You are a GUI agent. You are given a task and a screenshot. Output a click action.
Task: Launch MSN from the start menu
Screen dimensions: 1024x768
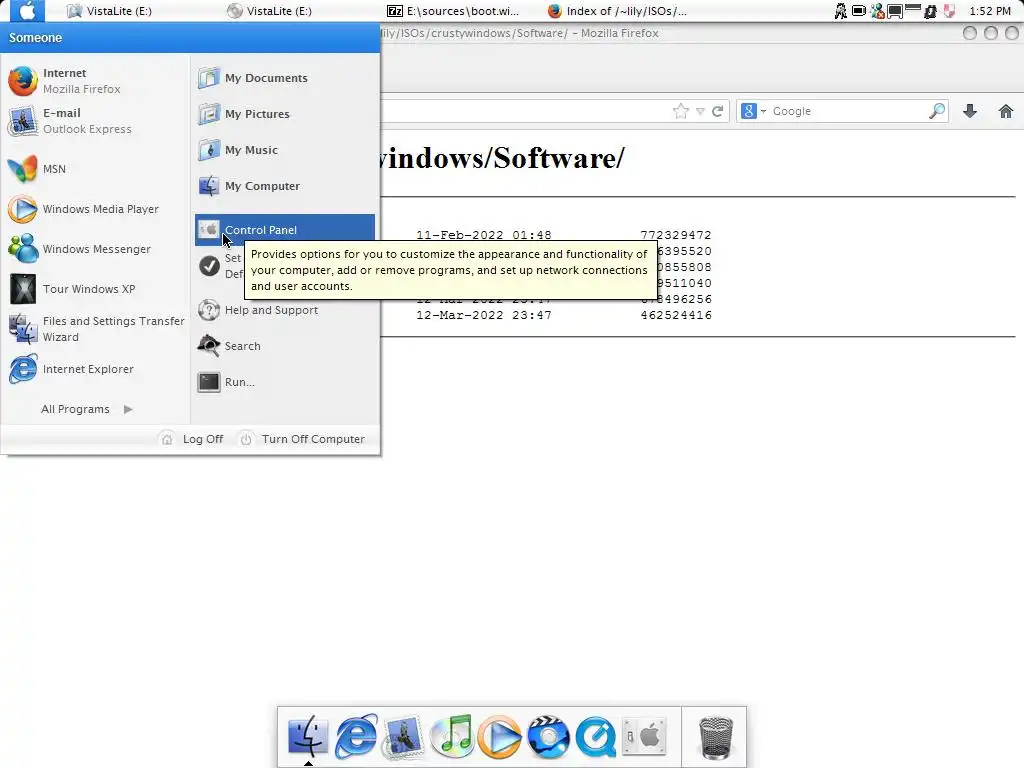38,169
